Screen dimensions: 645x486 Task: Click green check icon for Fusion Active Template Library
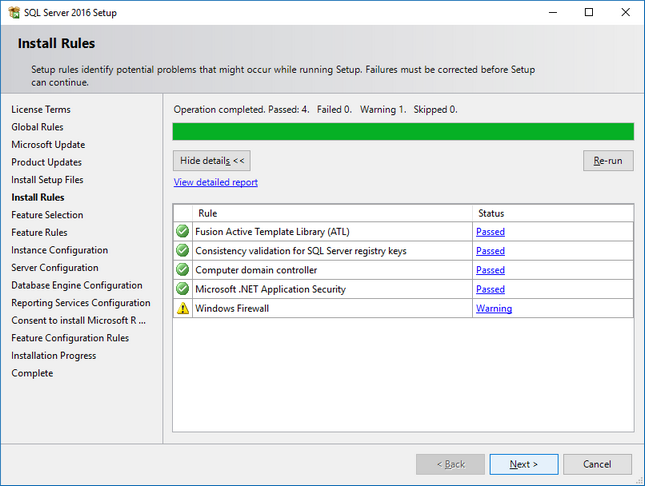pos(182,231)
